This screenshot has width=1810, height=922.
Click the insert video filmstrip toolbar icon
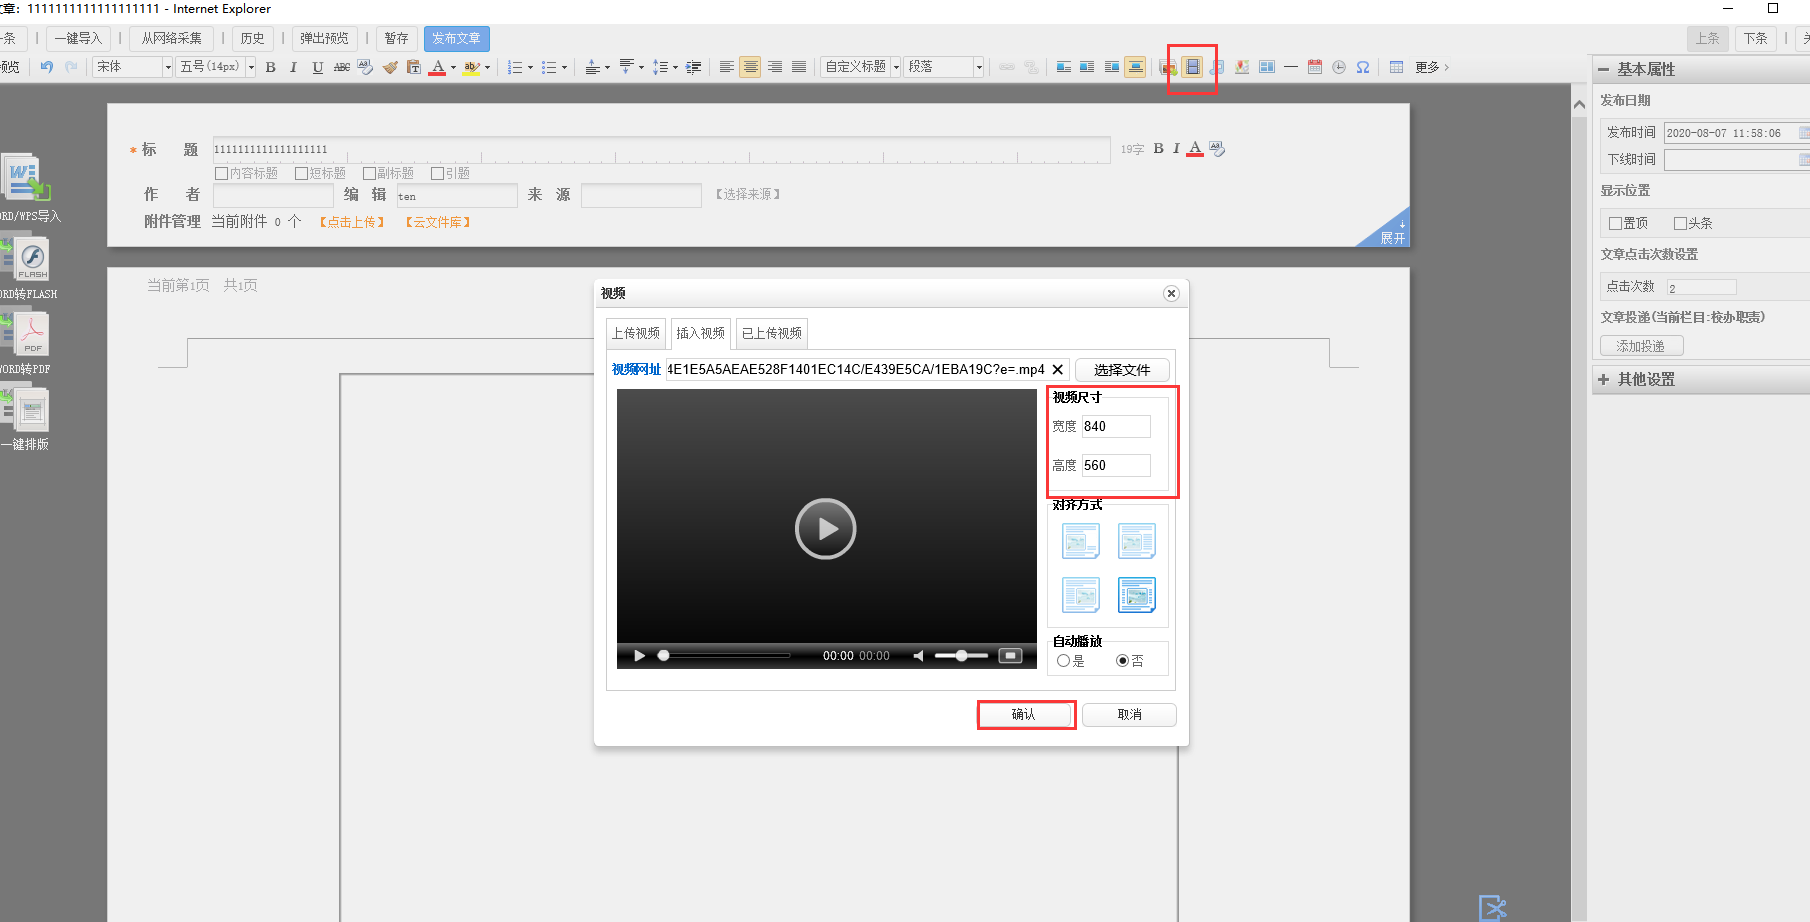[1192, 67]
